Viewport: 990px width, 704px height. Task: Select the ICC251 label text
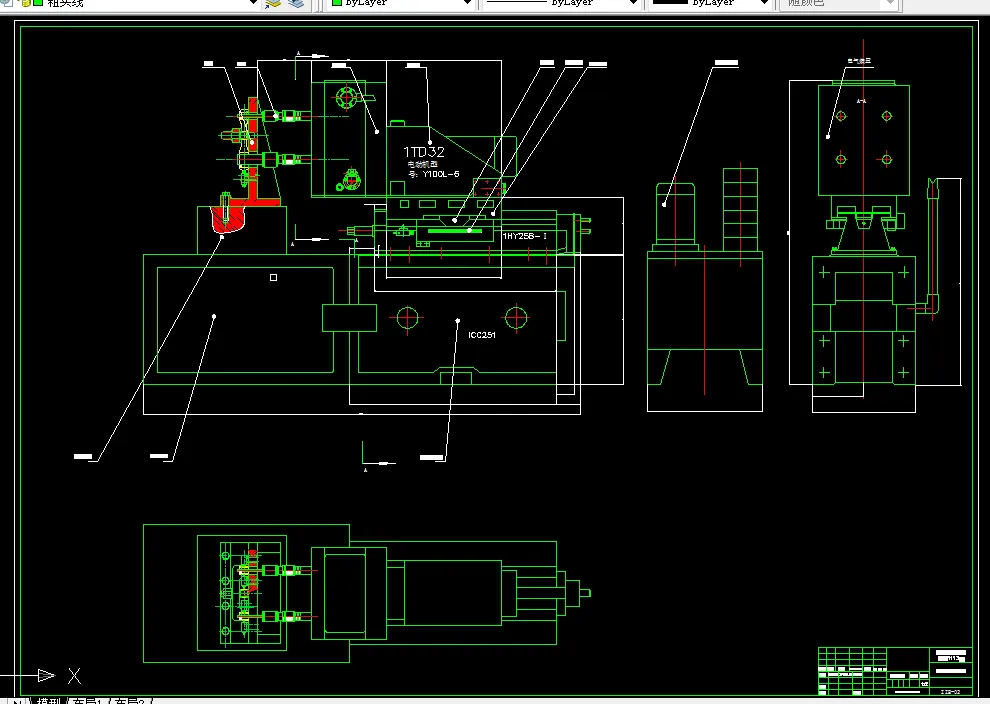coord(482,335)
